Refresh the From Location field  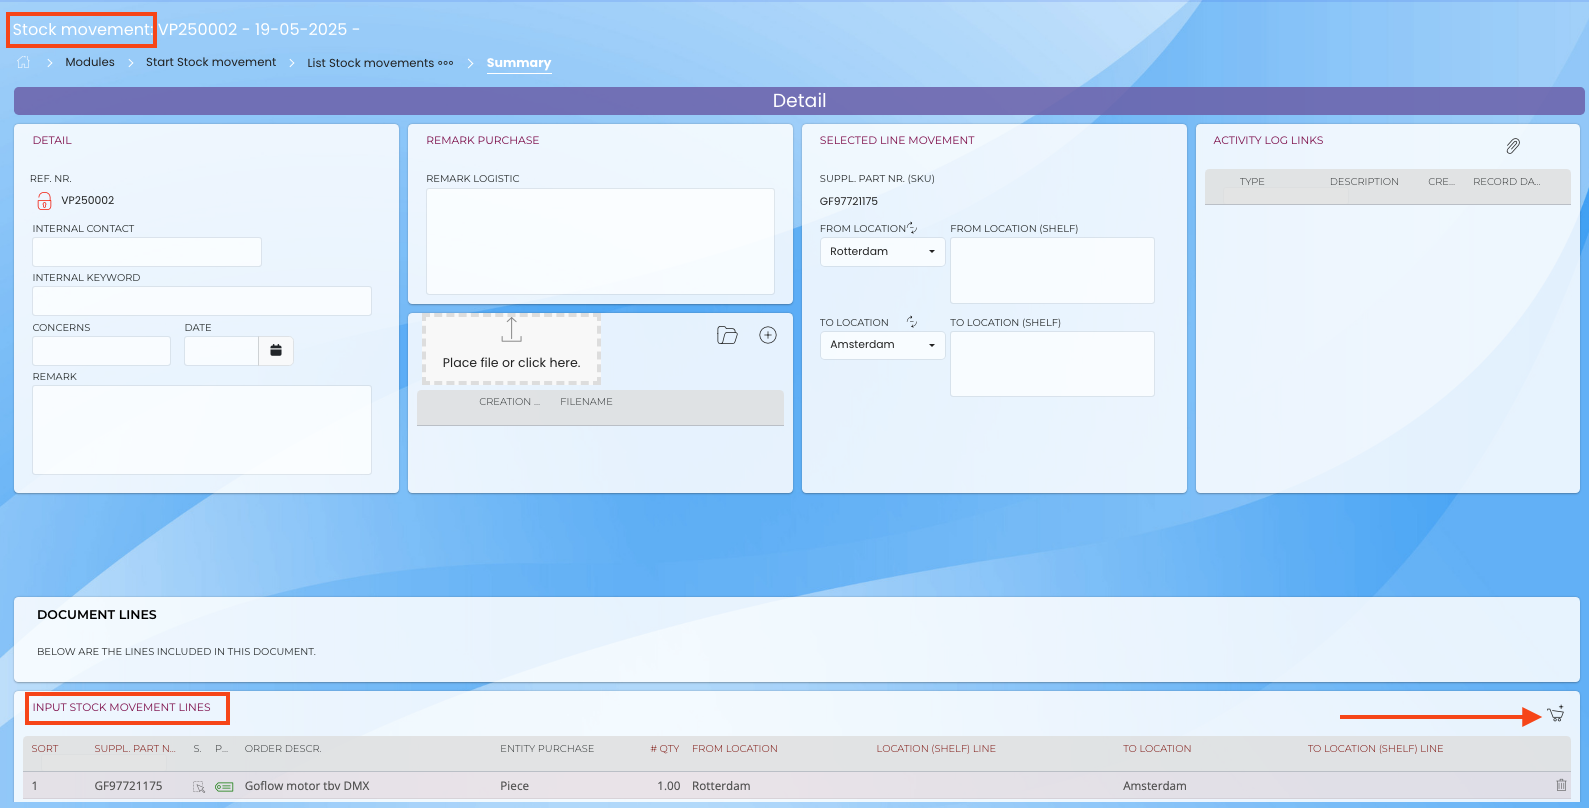(x=912, y=228)
